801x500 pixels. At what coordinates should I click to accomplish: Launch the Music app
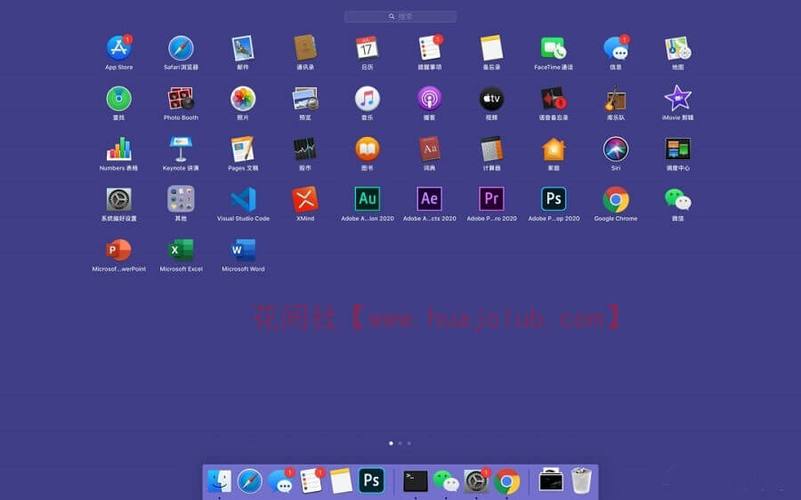pos(367,99)
